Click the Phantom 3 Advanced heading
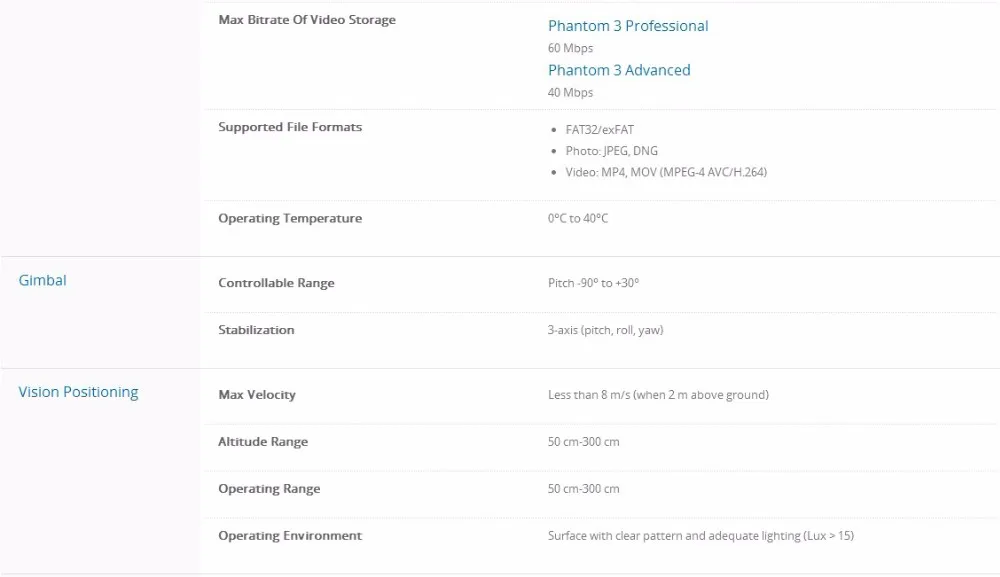 point(619,70)
